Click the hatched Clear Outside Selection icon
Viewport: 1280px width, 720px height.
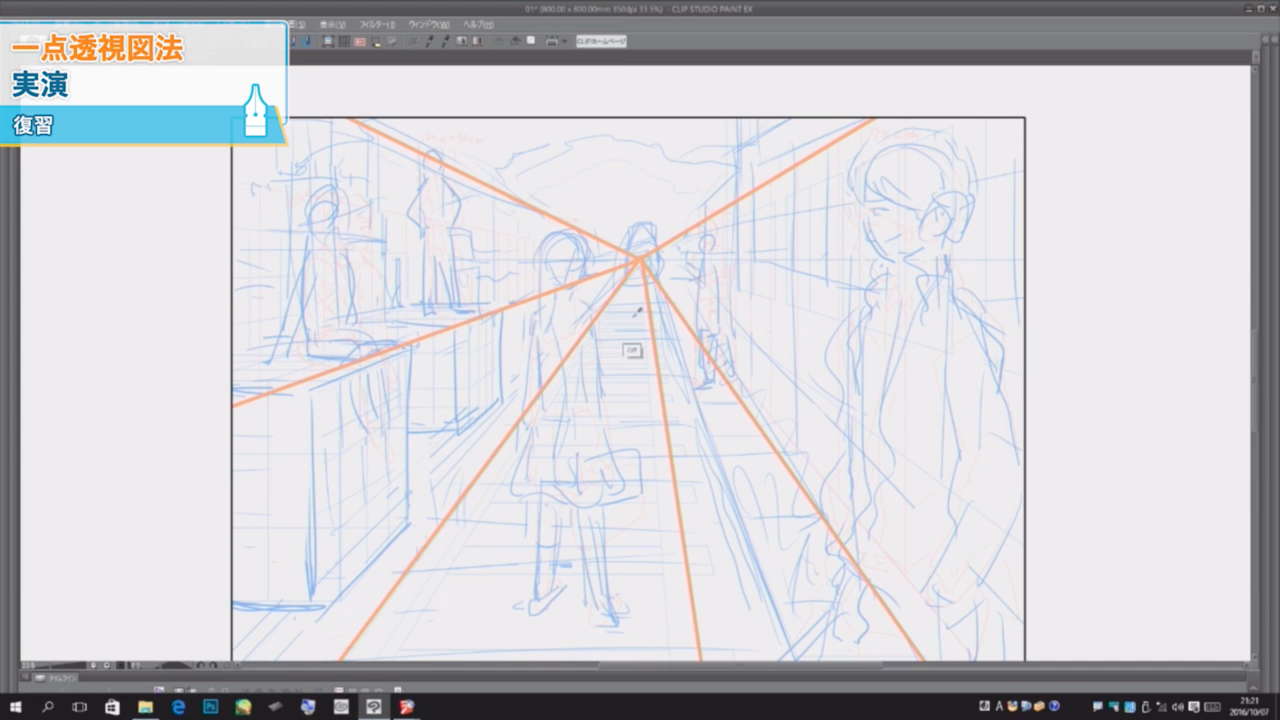pyautogui.click(x=344, y=41)
